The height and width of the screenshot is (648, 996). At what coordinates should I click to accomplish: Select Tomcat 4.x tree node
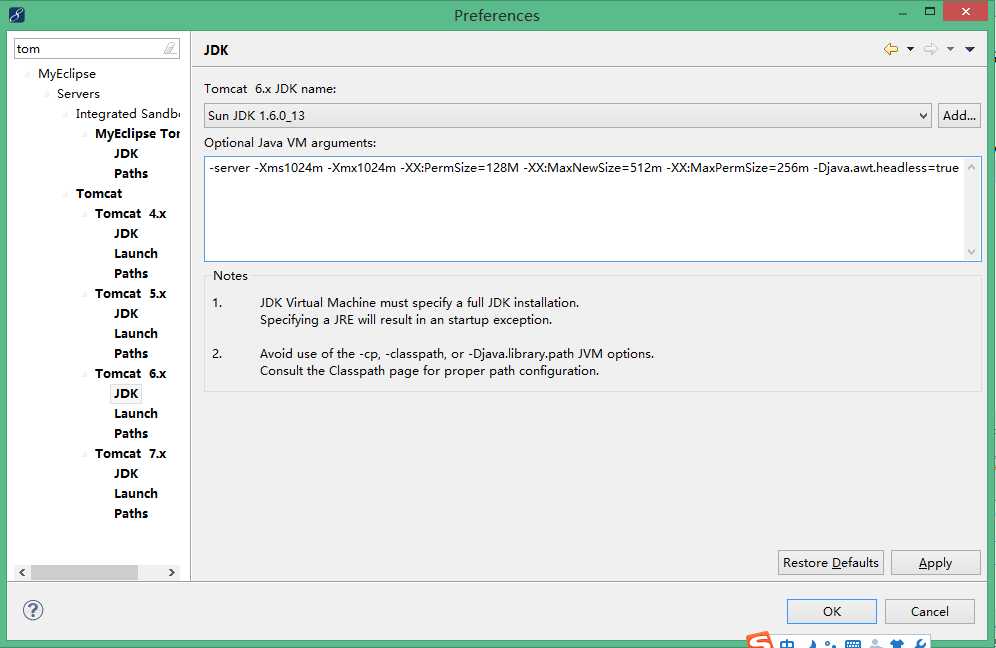(x=130, y=213)
